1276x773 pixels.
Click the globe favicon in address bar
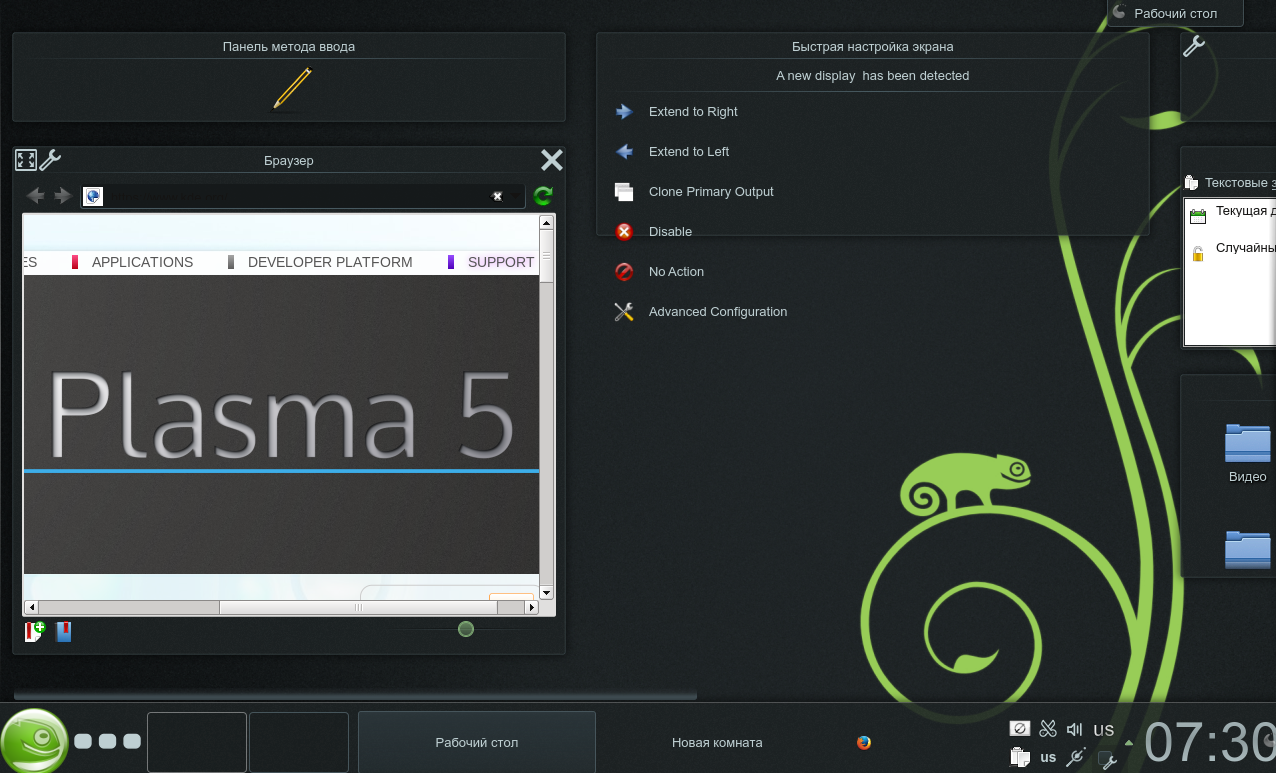click(94, 196)
